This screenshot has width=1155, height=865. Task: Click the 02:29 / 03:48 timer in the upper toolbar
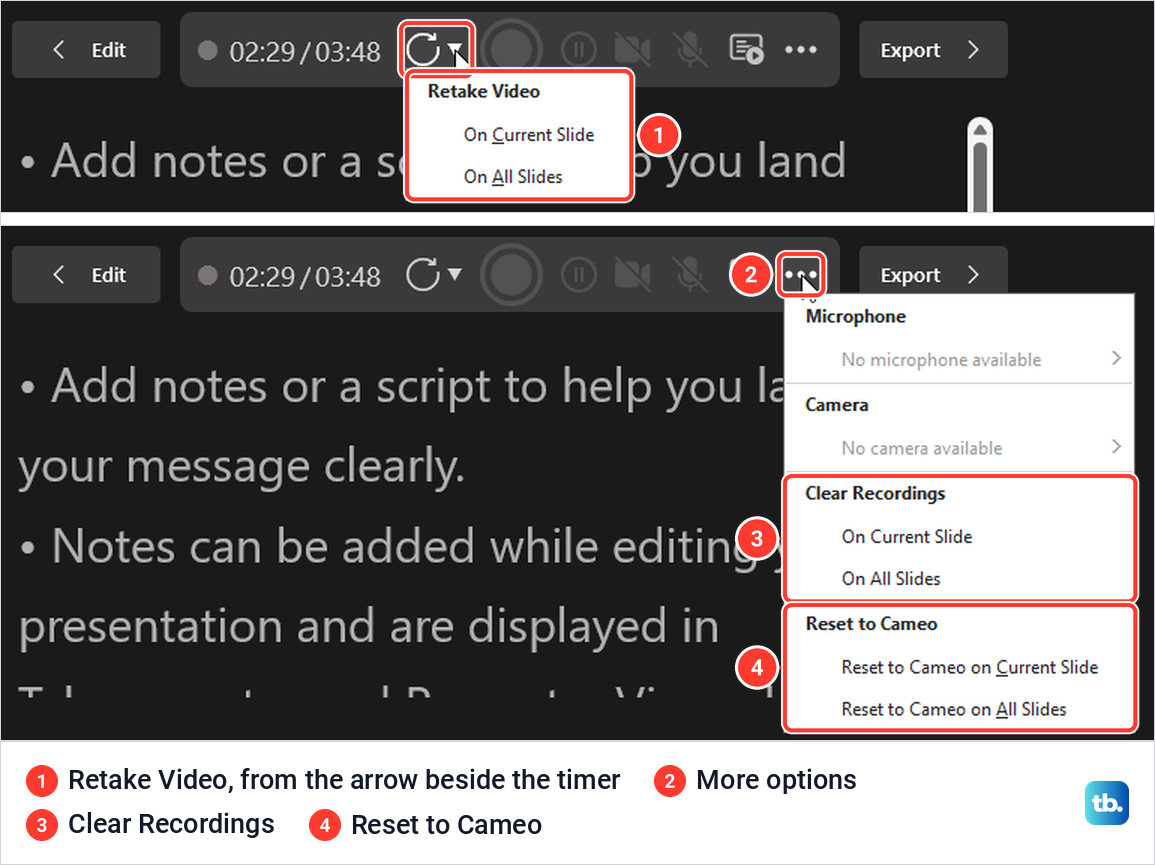coord(304,52)
